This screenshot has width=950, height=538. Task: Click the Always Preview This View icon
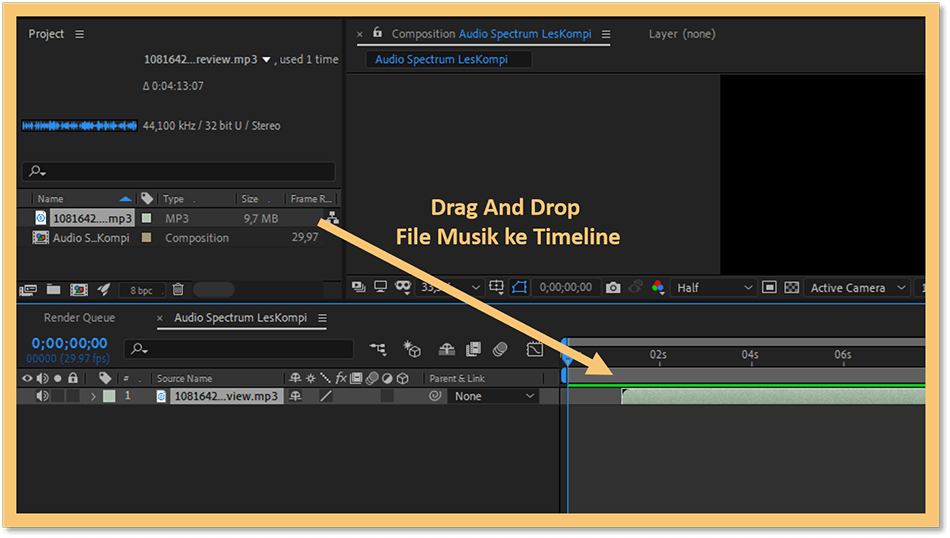coord(359,287)
